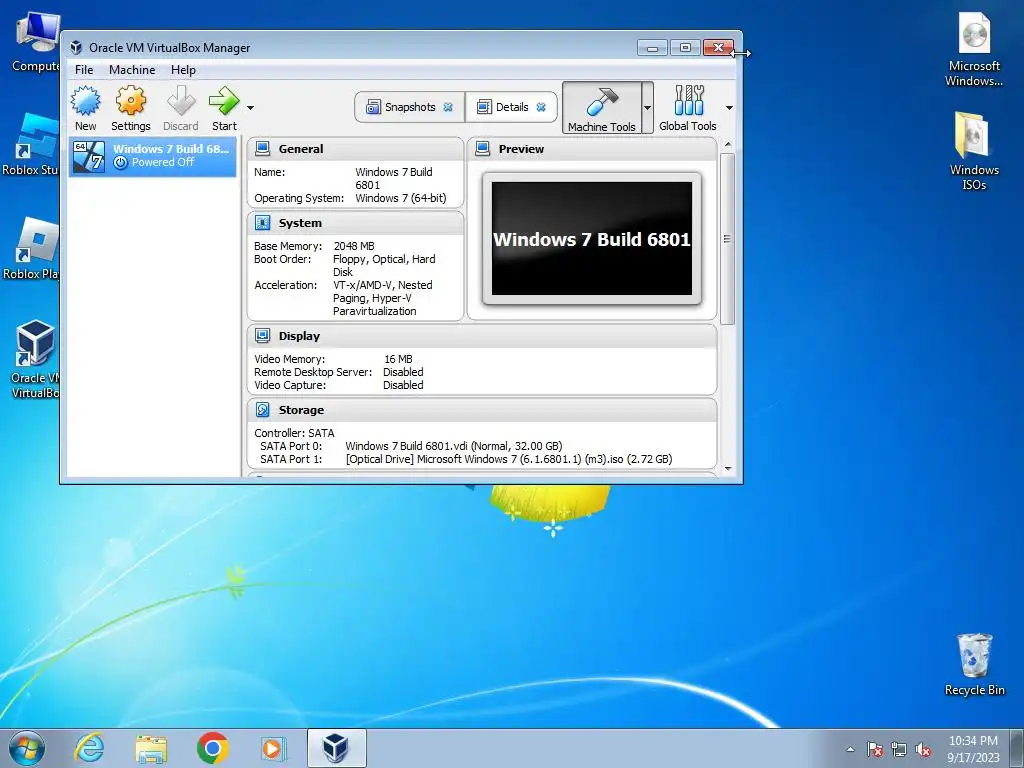Image resolution: width=1024 pixels, height=768 pixels.
Task: Select the Oracle VM VirtualBox desktop shortcut
Action: (x=34, y=359)
